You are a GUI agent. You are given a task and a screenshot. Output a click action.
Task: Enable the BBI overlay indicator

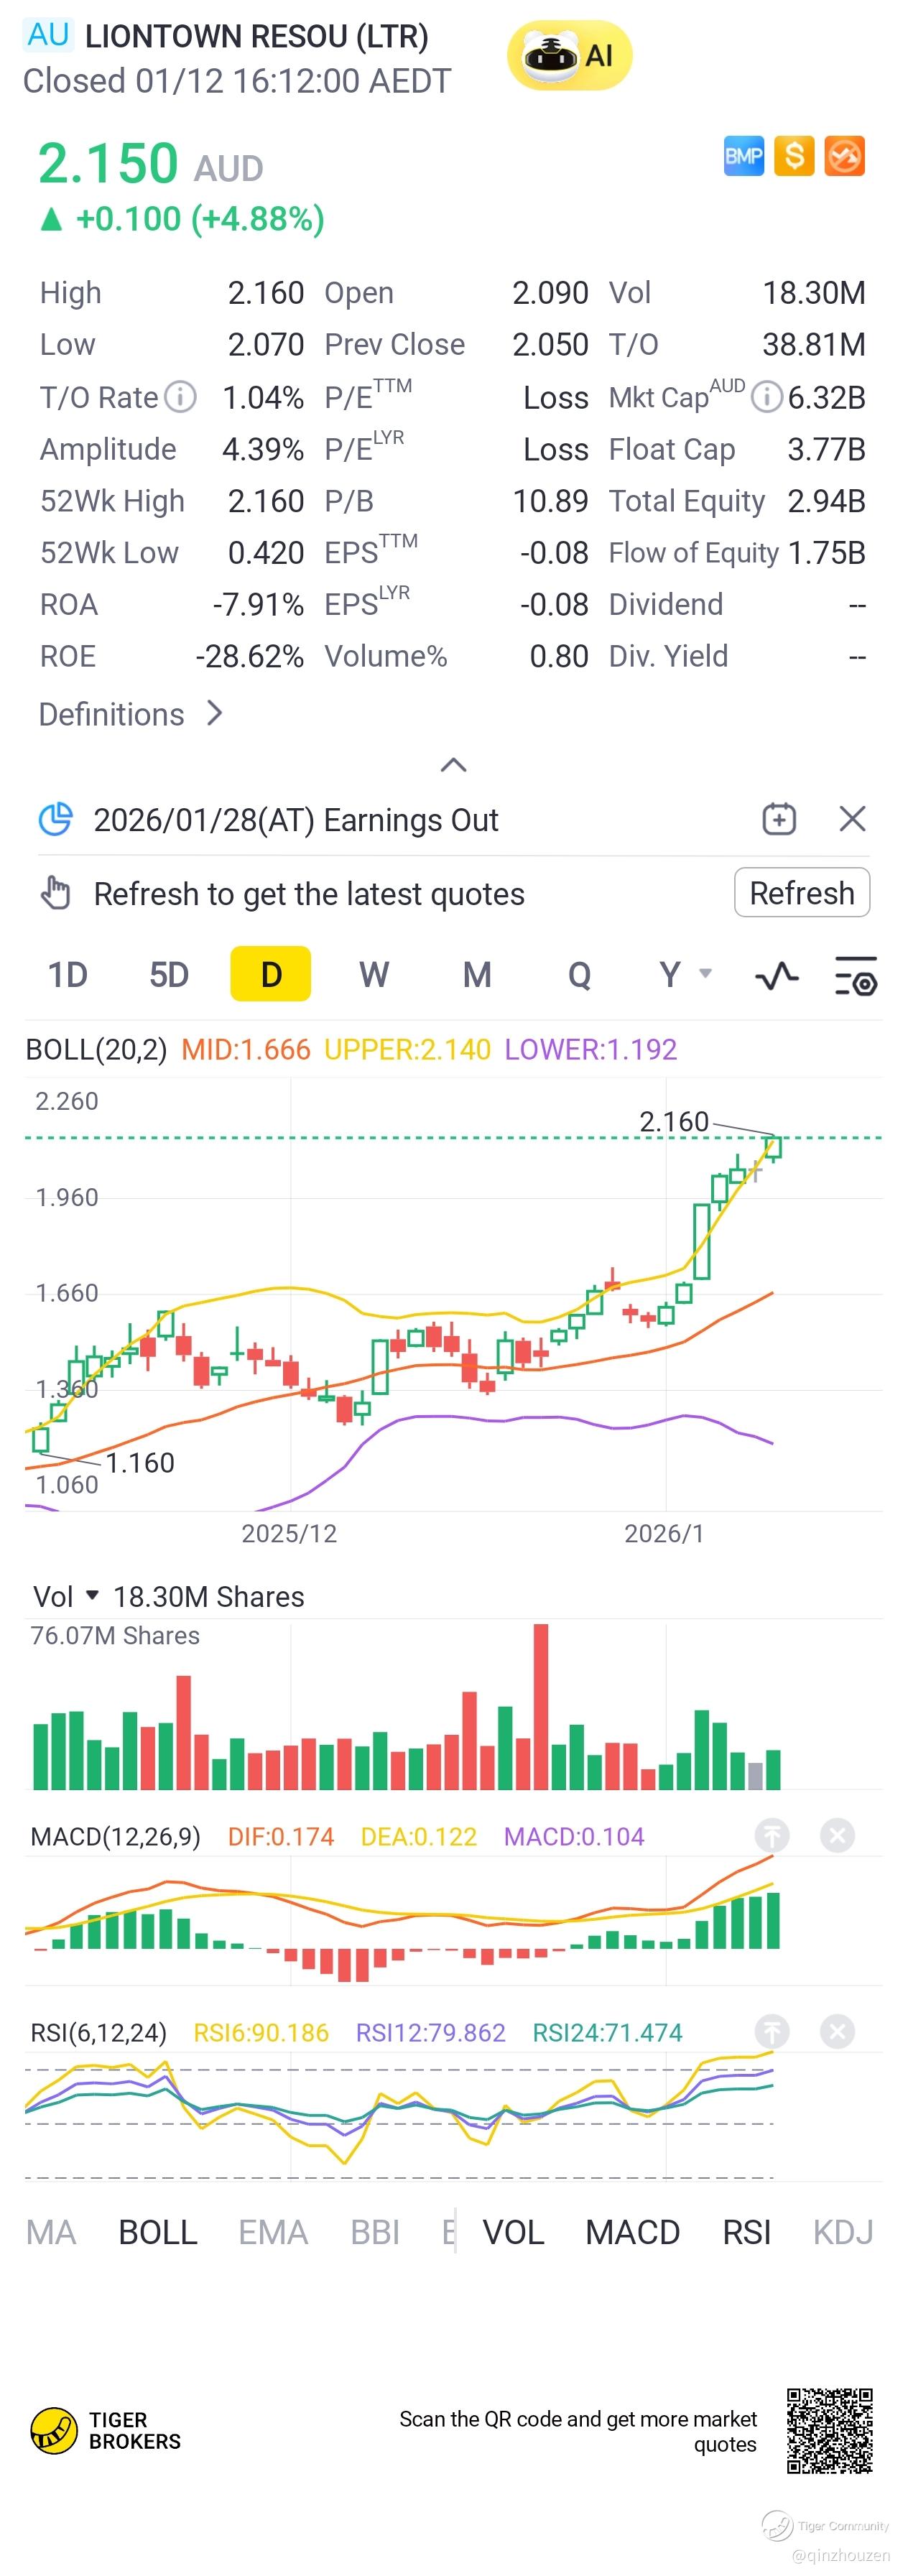375,2232
